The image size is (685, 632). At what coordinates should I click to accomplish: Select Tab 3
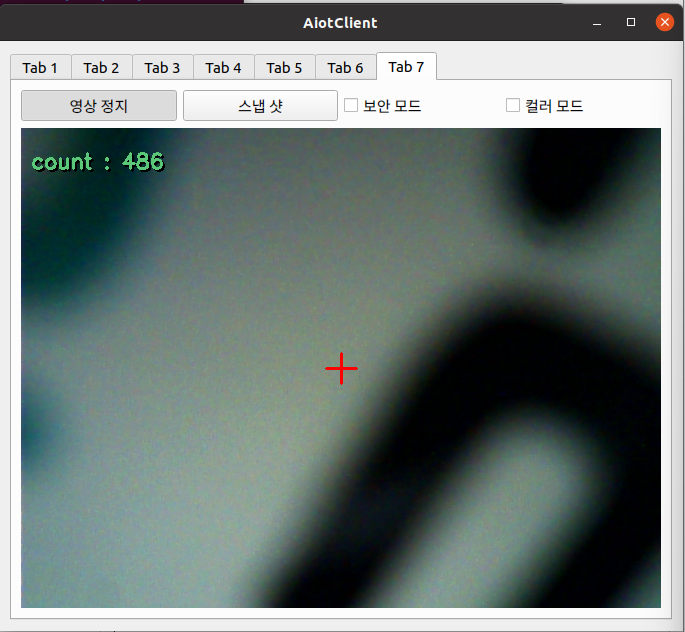pyautogui.click(x=163, y=68)
